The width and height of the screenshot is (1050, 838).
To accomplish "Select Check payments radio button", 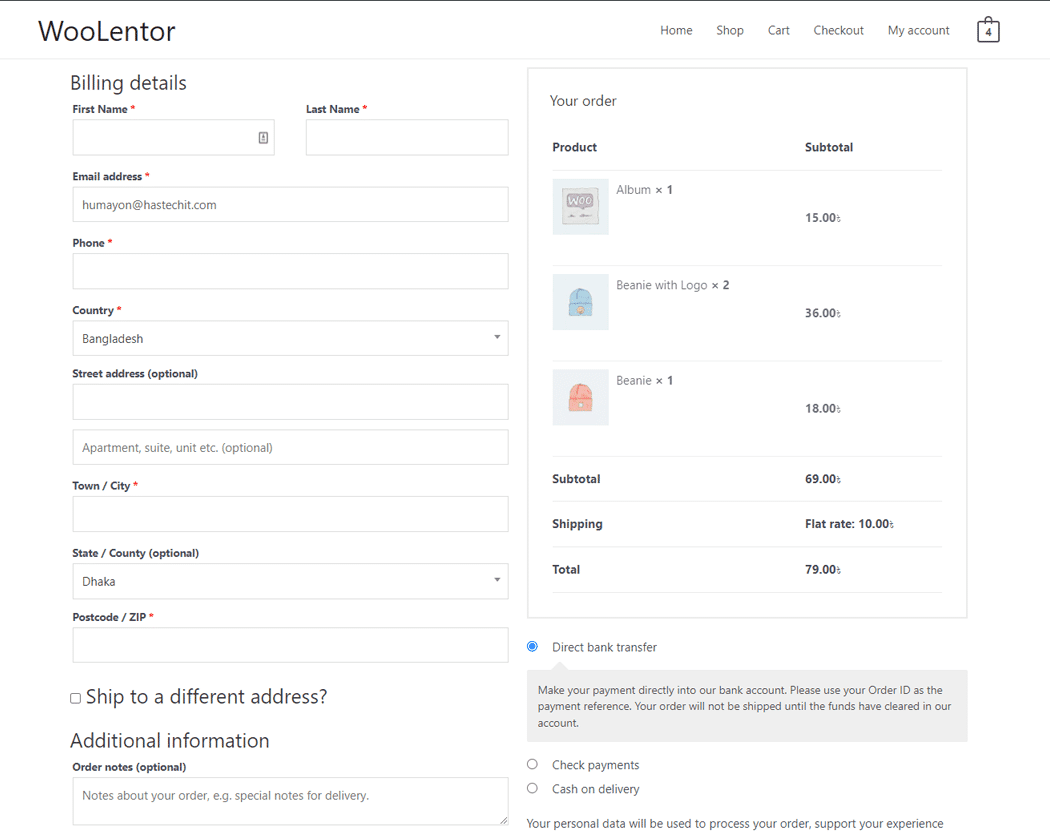I will point(532,765).
